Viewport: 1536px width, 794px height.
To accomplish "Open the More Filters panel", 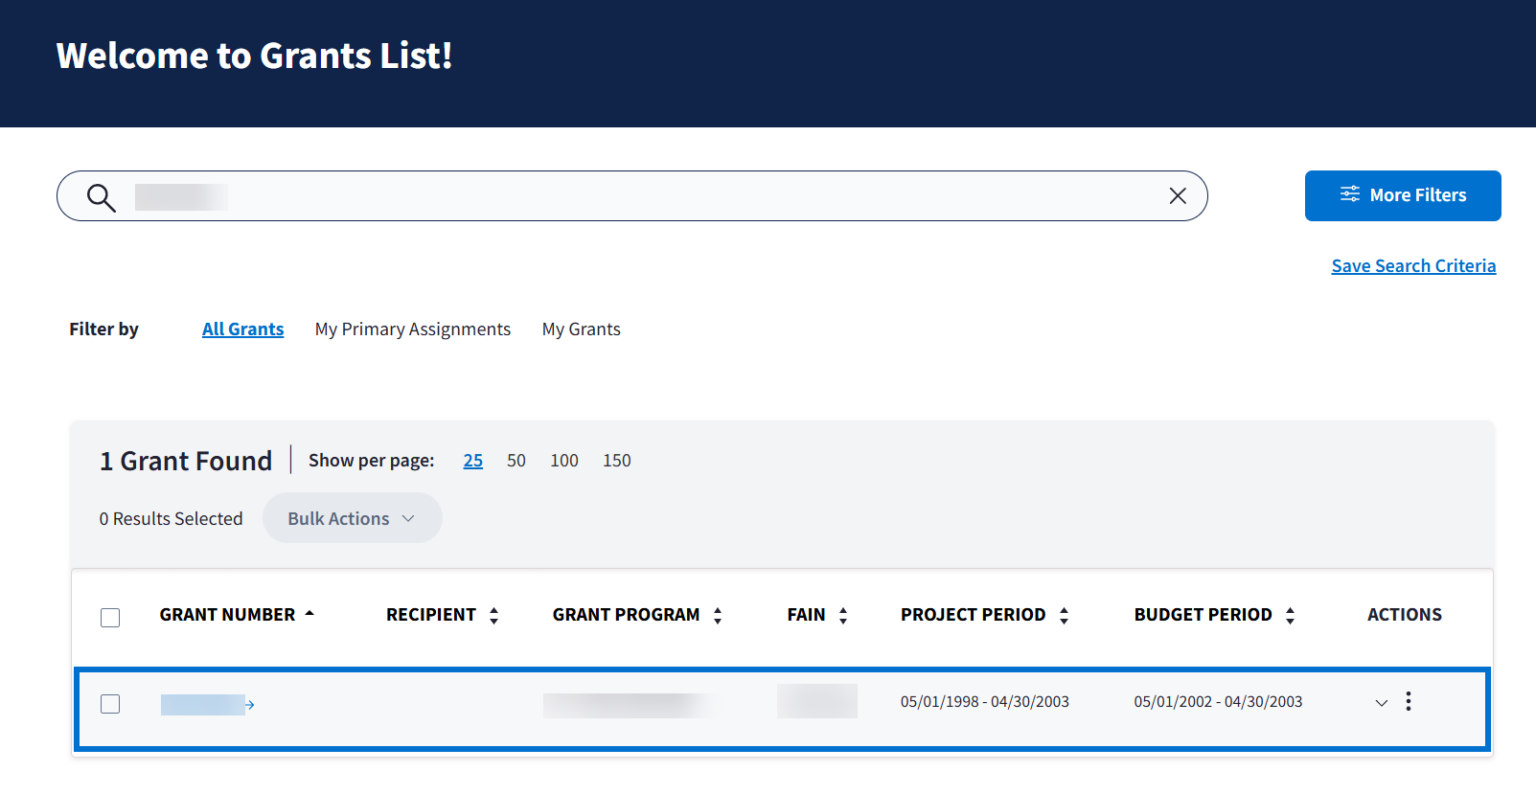I will click(1402, 195).
